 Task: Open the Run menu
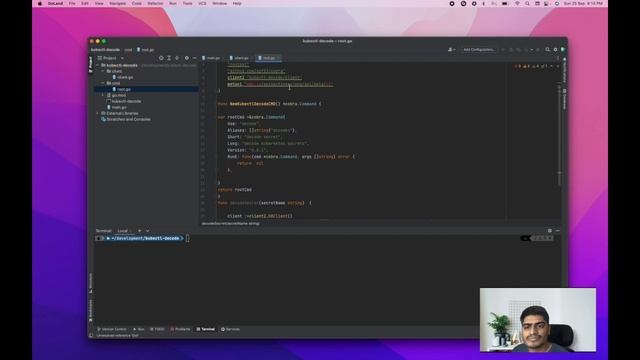click(173, 4)
